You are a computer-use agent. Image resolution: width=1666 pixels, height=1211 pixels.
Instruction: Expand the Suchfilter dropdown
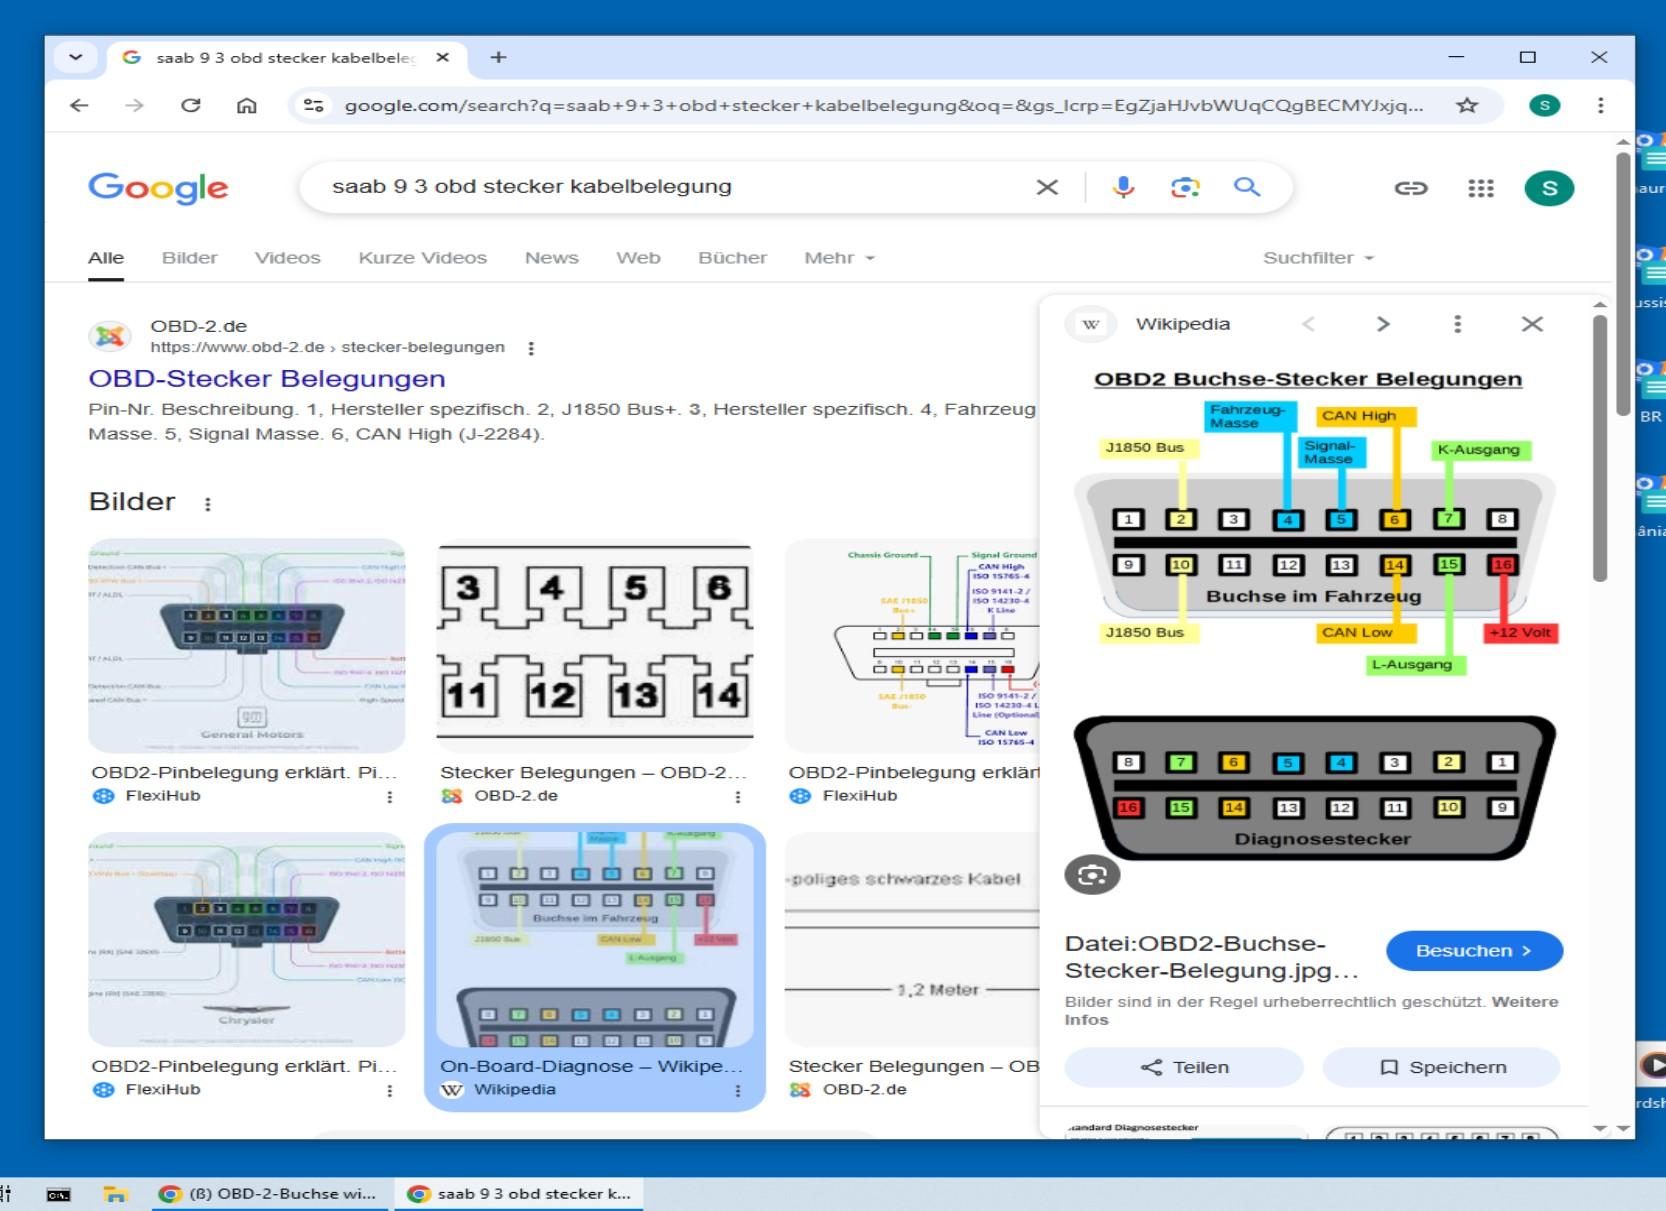[x=1318, y=258]
